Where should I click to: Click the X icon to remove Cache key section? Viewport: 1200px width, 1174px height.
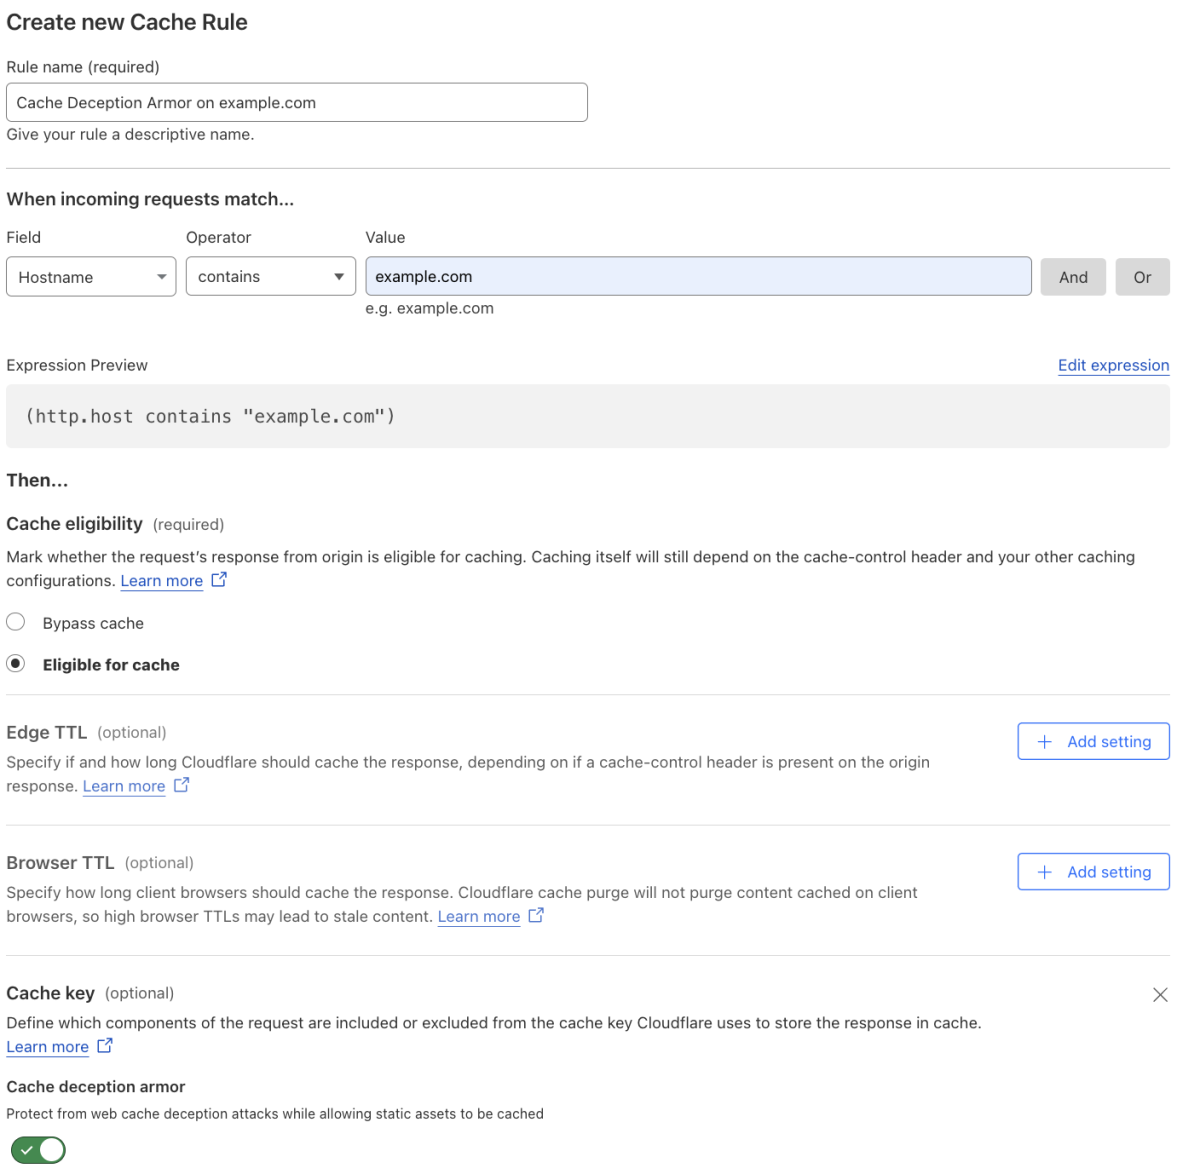[x=1160, y=994]
